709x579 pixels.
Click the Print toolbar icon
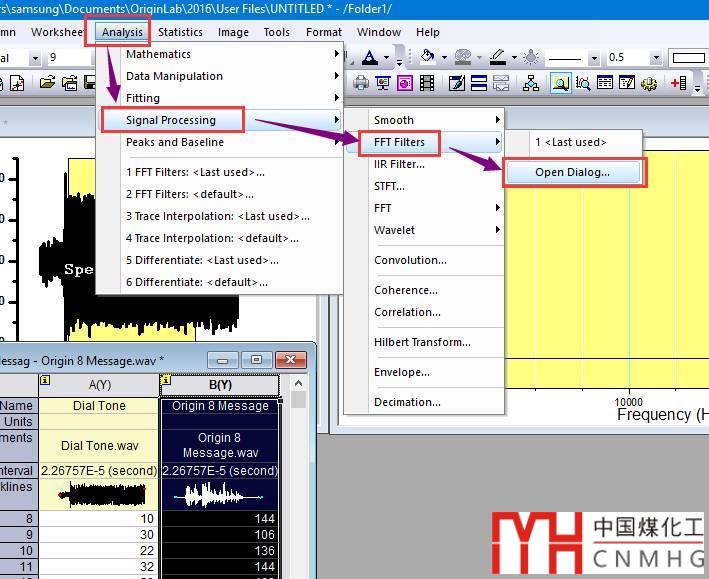click(361, 84)
